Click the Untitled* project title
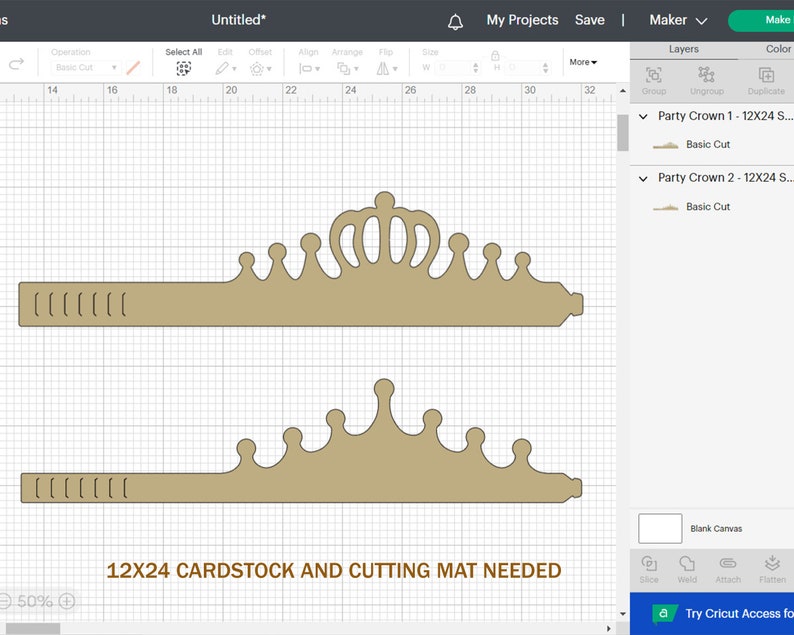 [x=239, y=20]
